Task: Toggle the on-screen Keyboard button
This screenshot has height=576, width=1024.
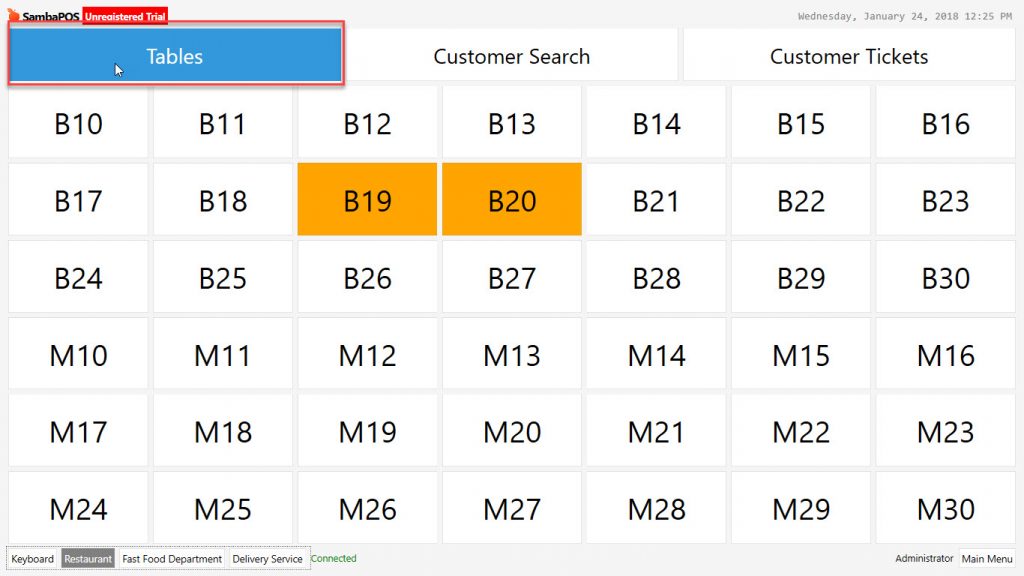Action: pos(33,558)
